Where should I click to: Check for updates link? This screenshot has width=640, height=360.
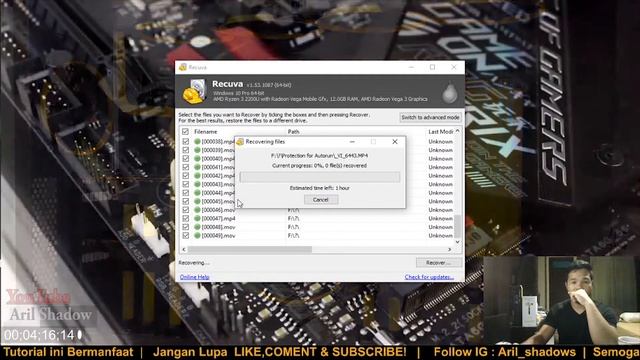[x=429, y=277]
